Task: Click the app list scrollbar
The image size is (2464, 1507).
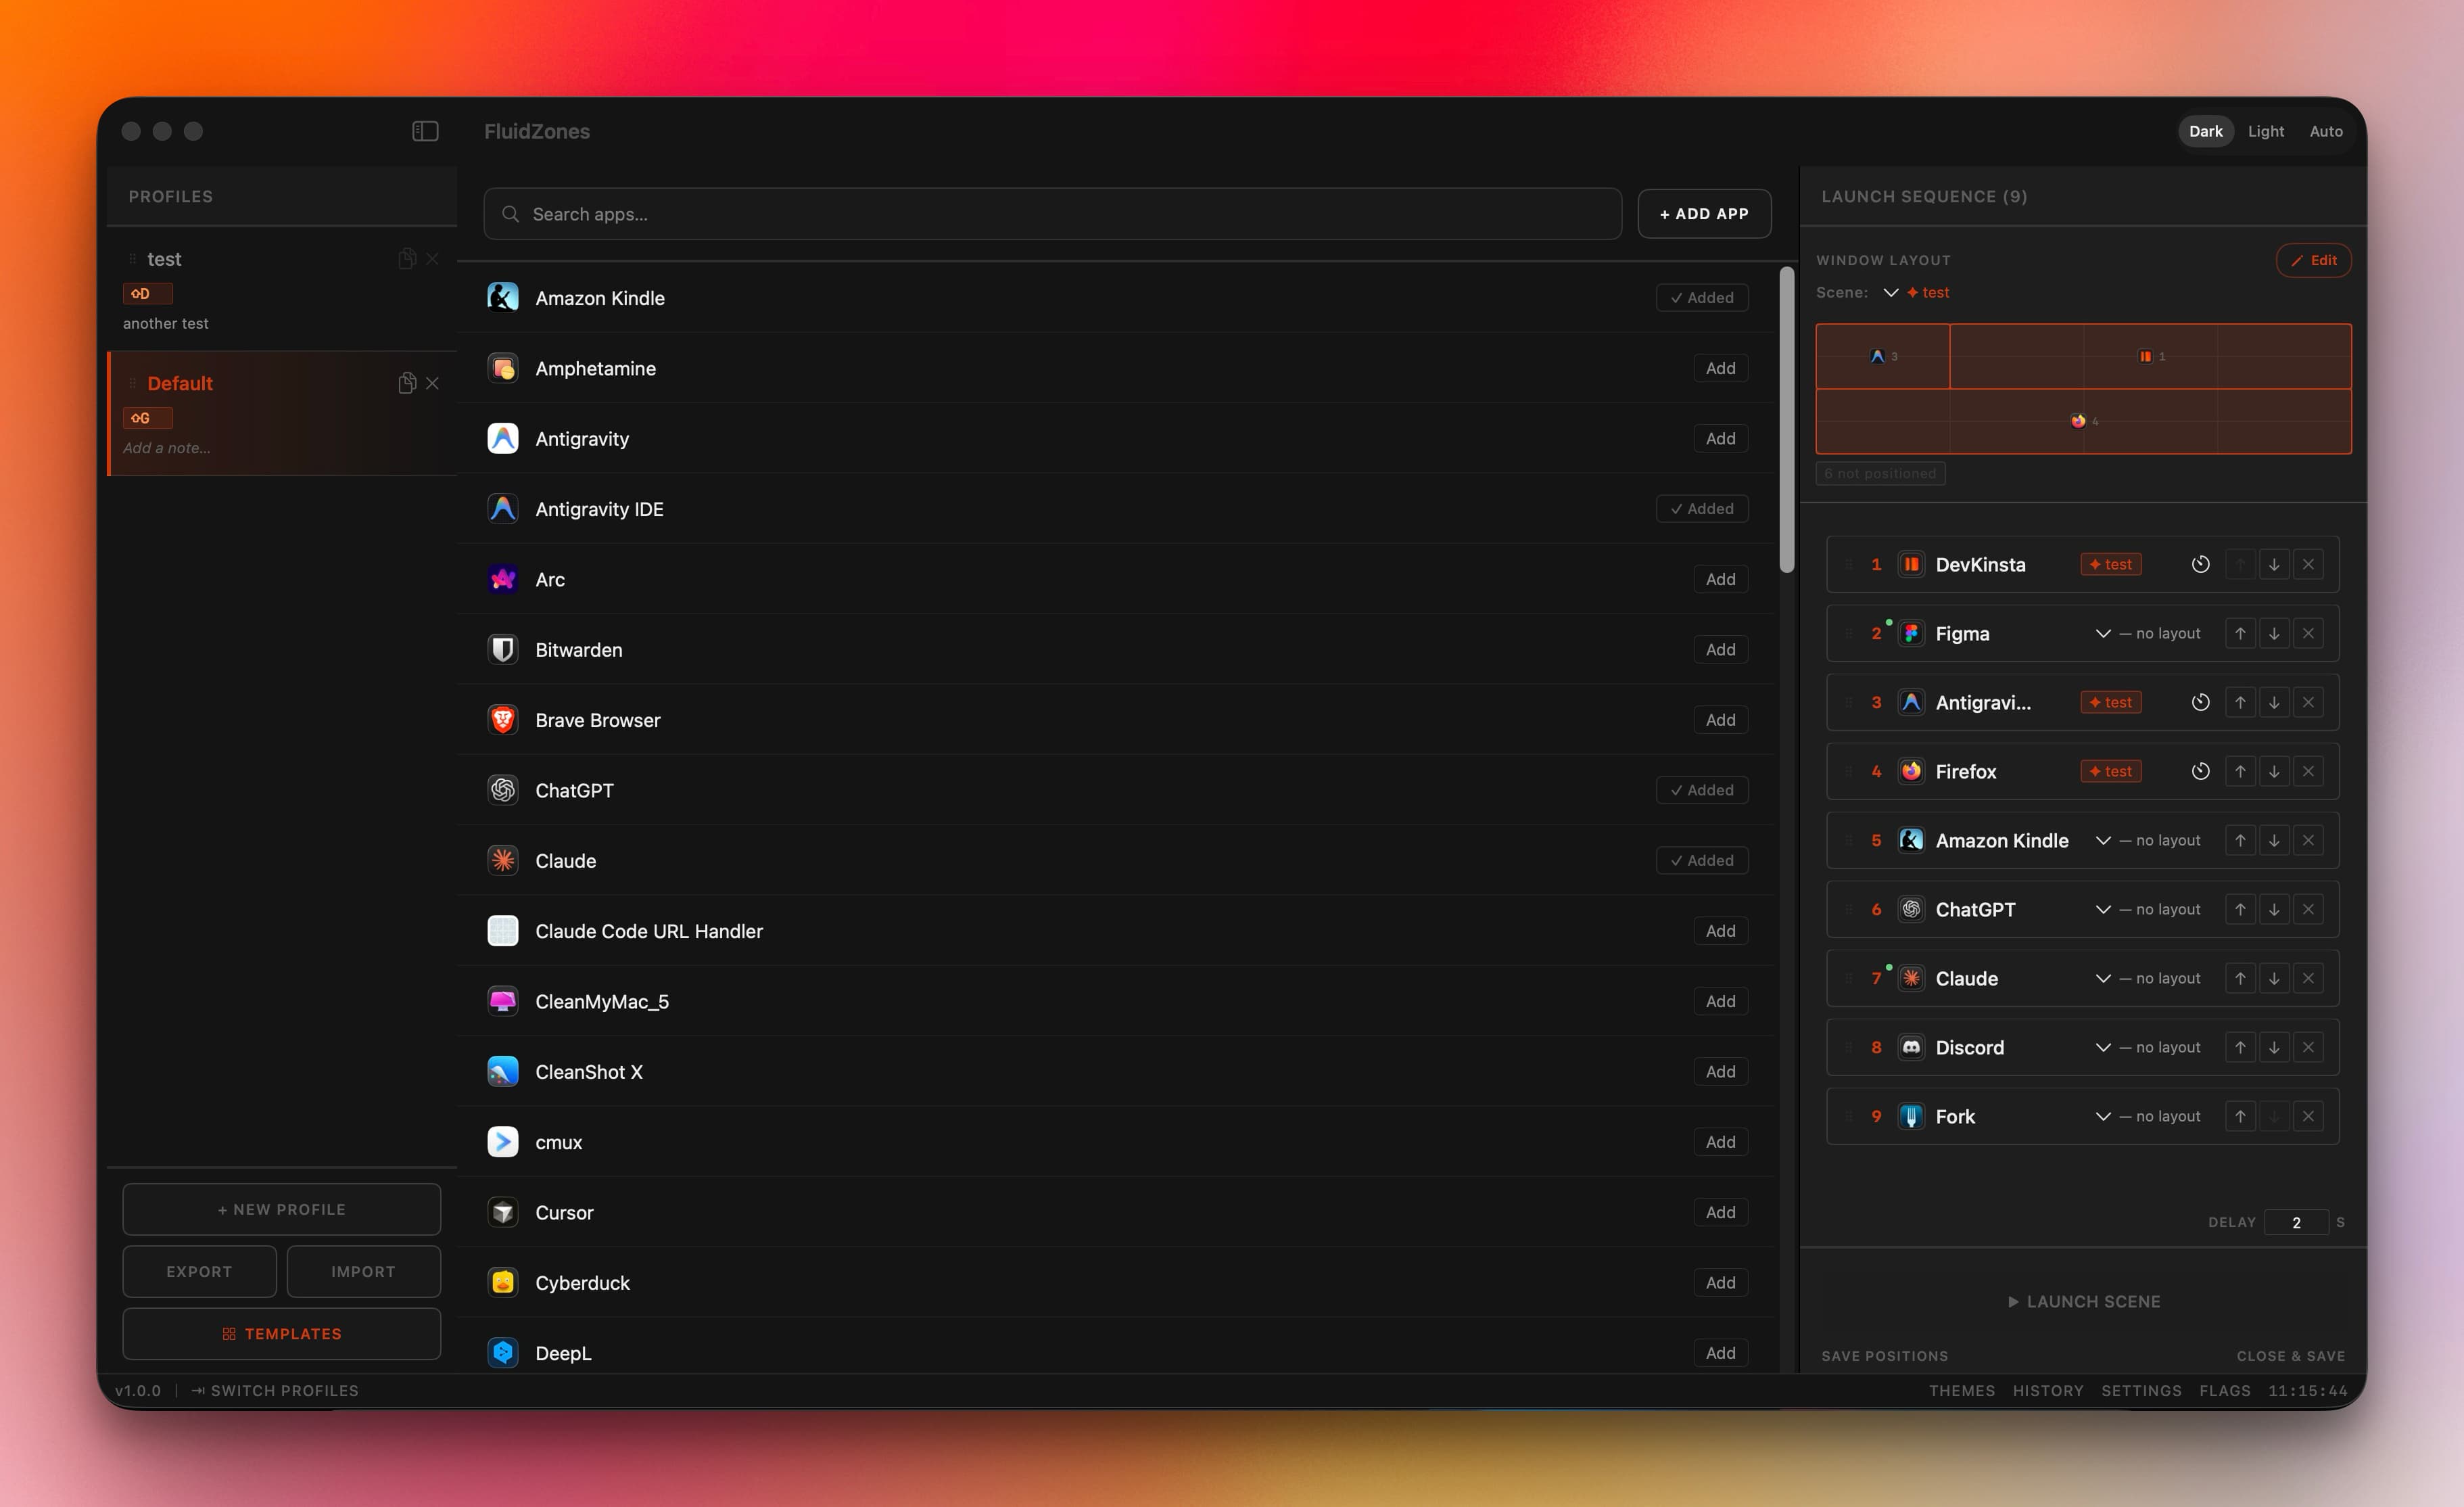Action: [1786, 420]
